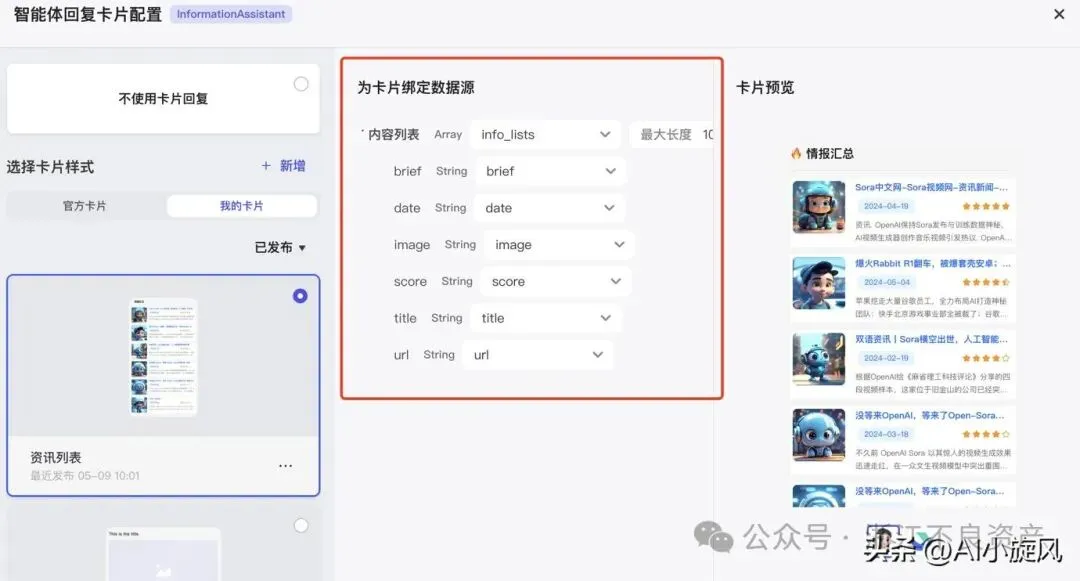
Task: Open the title field binding dropdown
Action: click(x=546, y=318)
